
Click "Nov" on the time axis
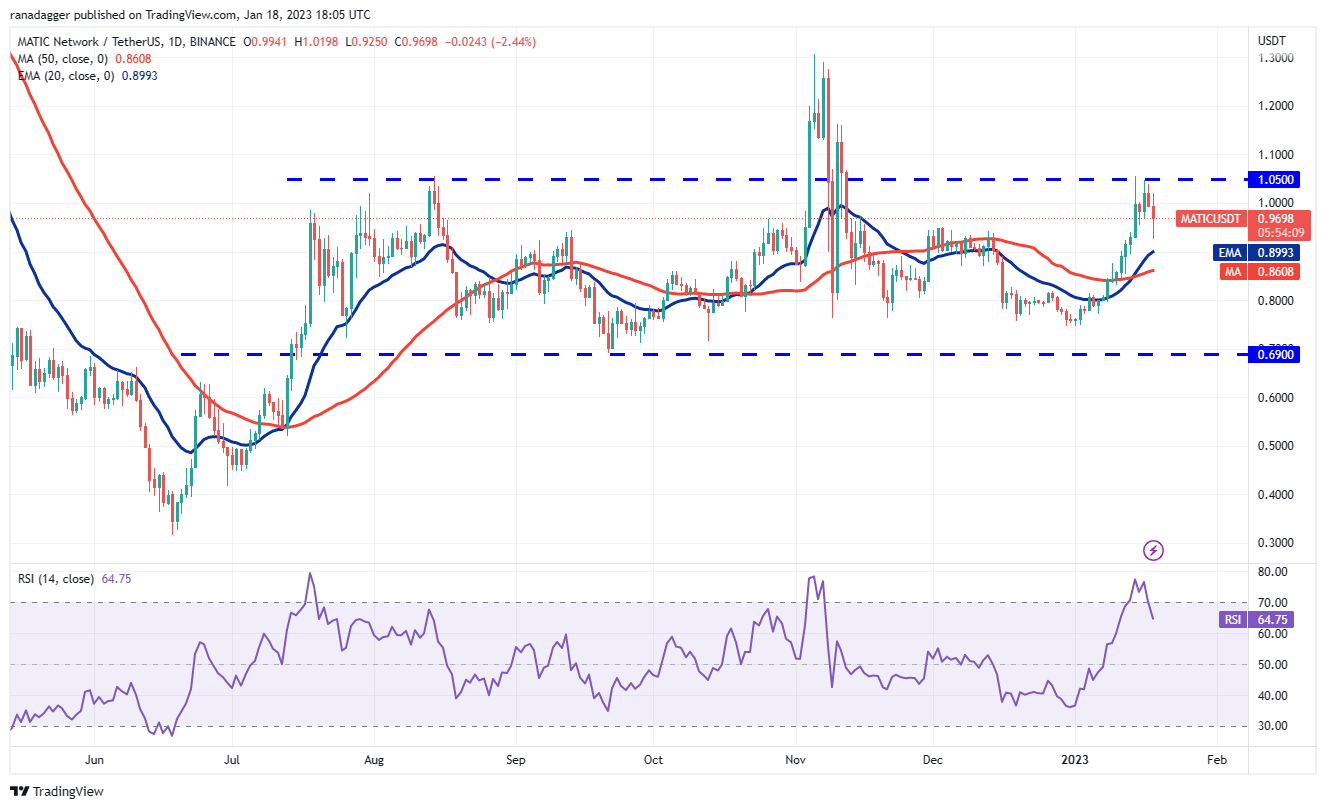(796, 760)
